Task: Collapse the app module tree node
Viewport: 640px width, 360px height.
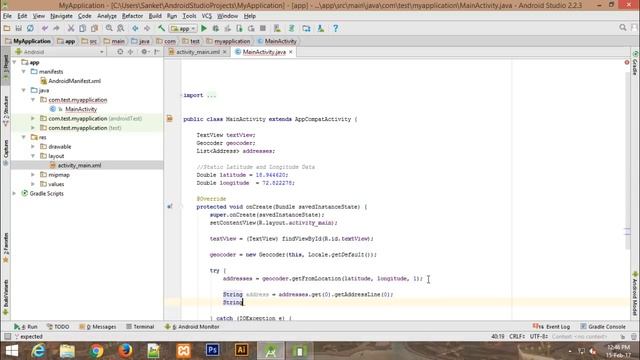Action: (15, 62)
